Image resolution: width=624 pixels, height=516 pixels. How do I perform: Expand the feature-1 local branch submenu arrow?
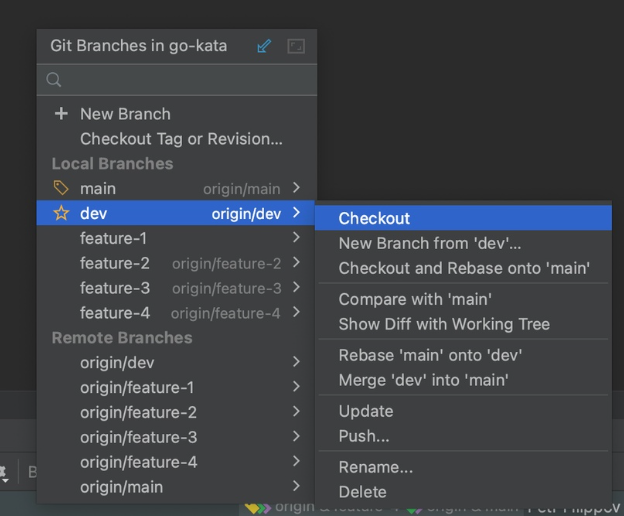[297, 238]
